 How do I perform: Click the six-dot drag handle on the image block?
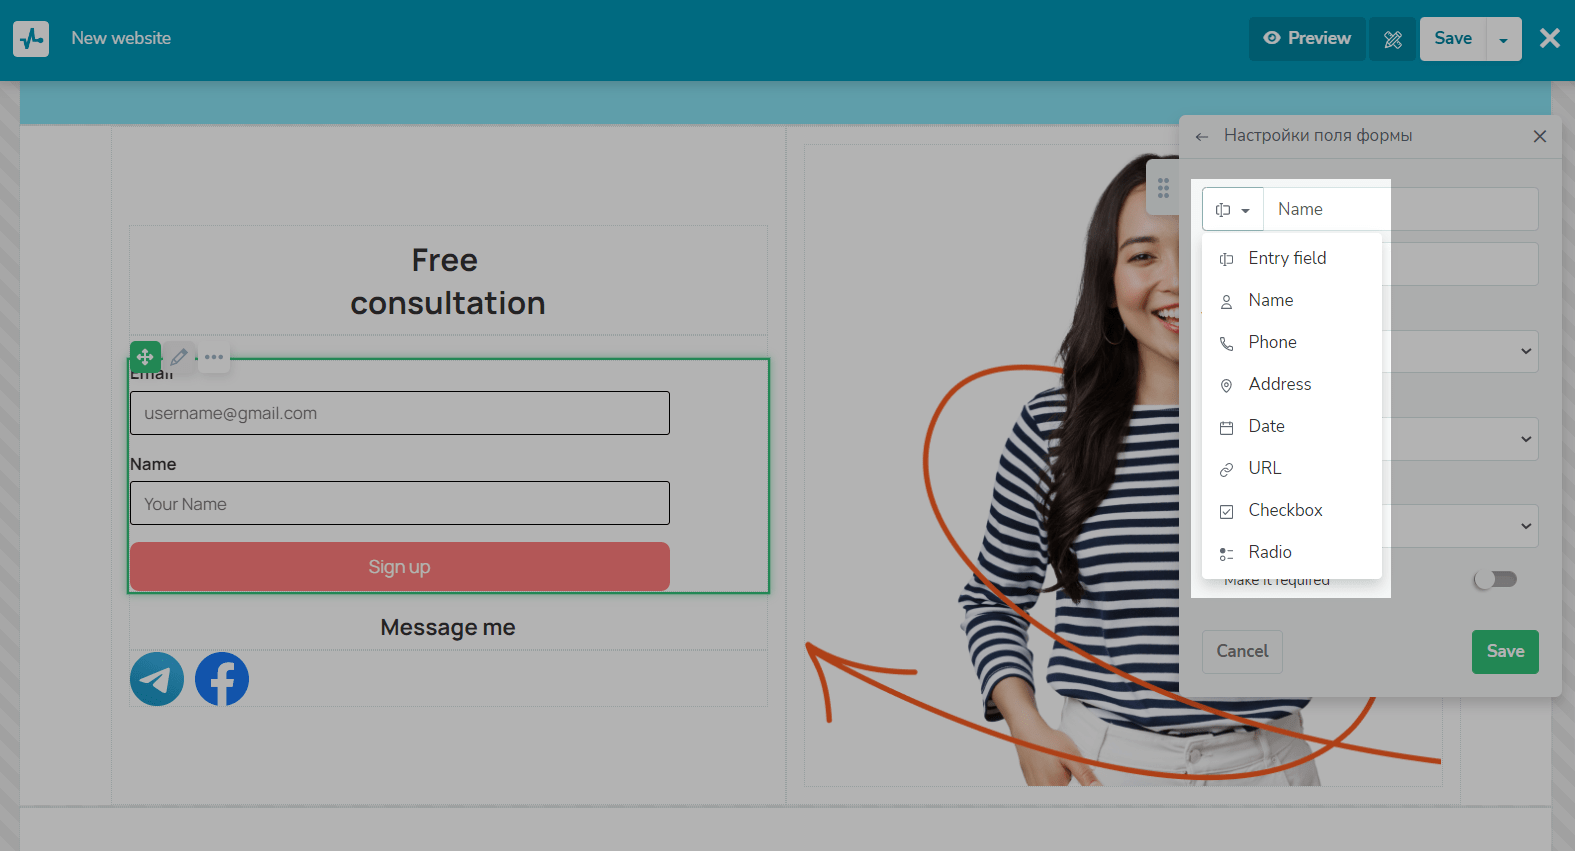(1163, 188)
